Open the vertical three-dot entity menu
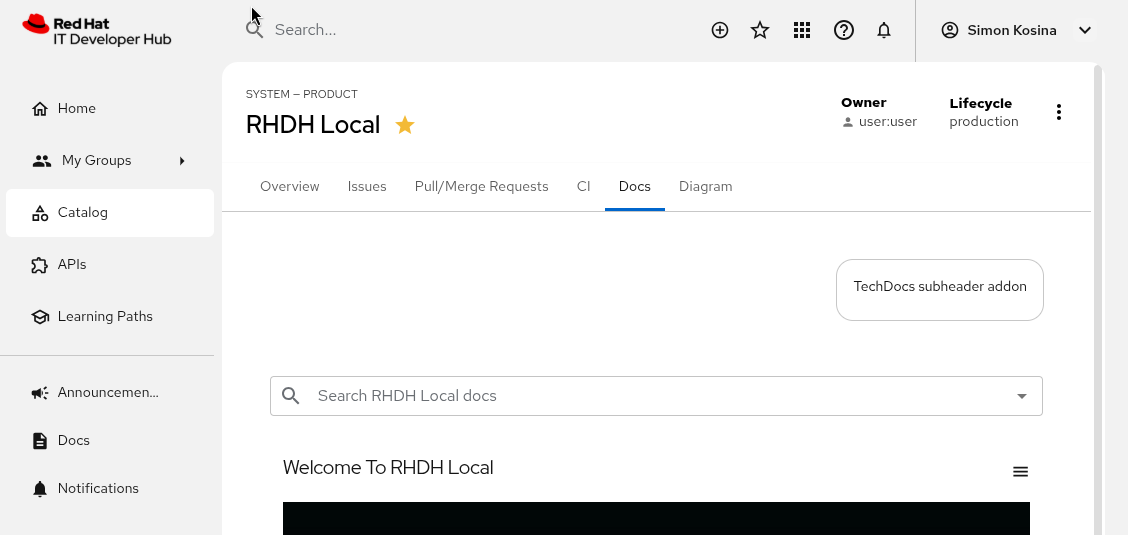The image size is (1128, 535). pos(1059,112)
